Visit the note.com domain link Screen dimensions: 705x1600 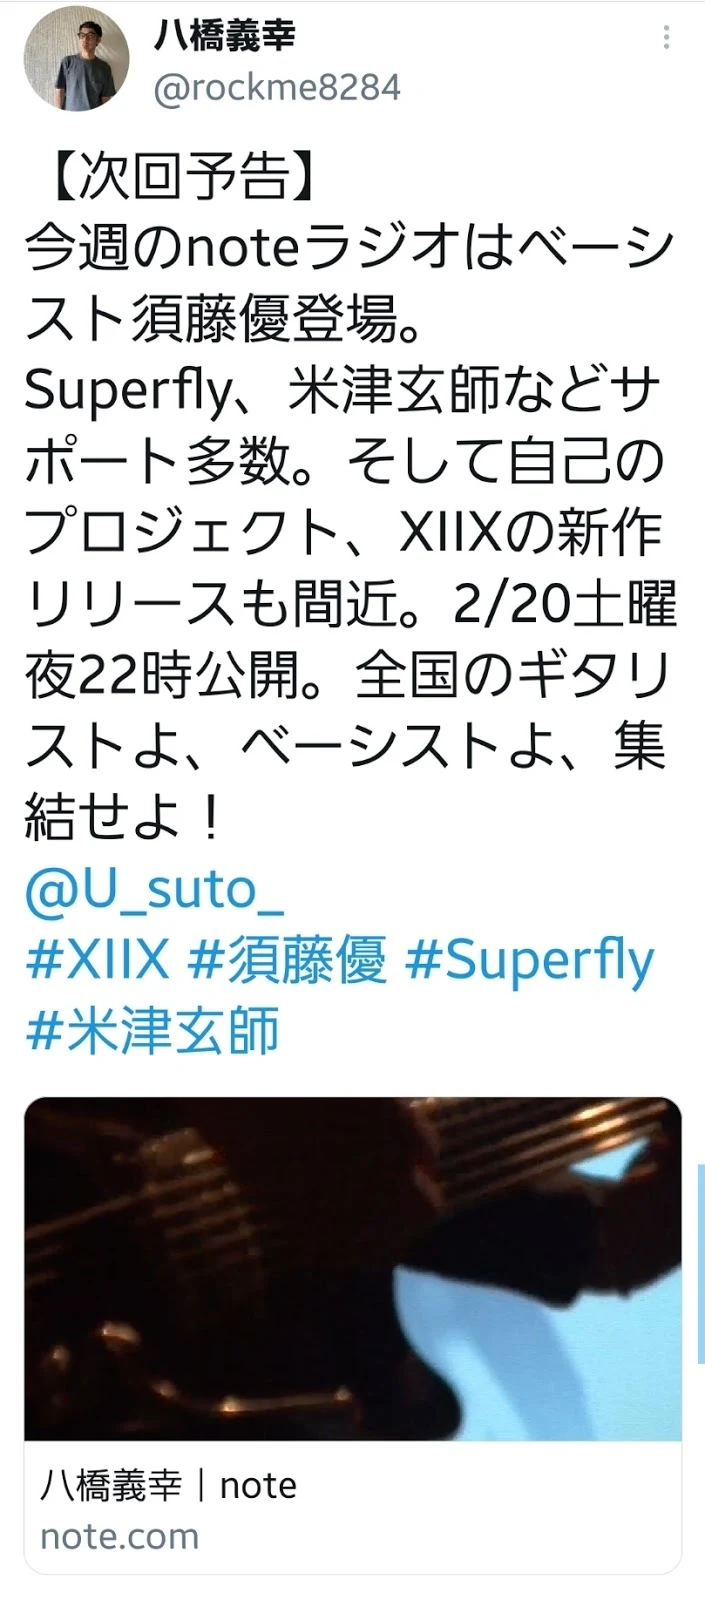coord(119,1536)
